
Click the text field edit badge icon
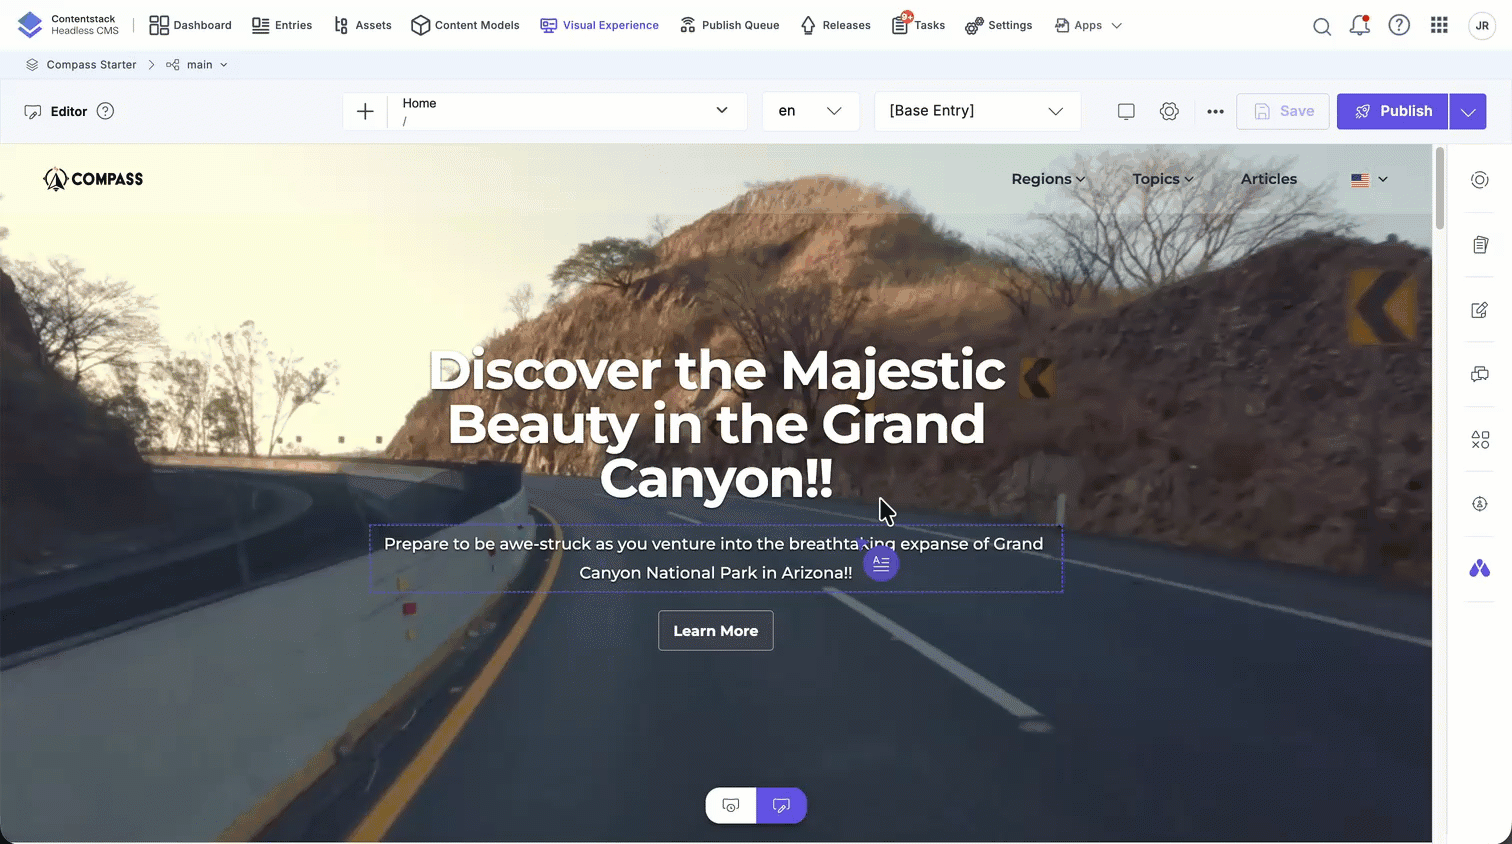881,563
